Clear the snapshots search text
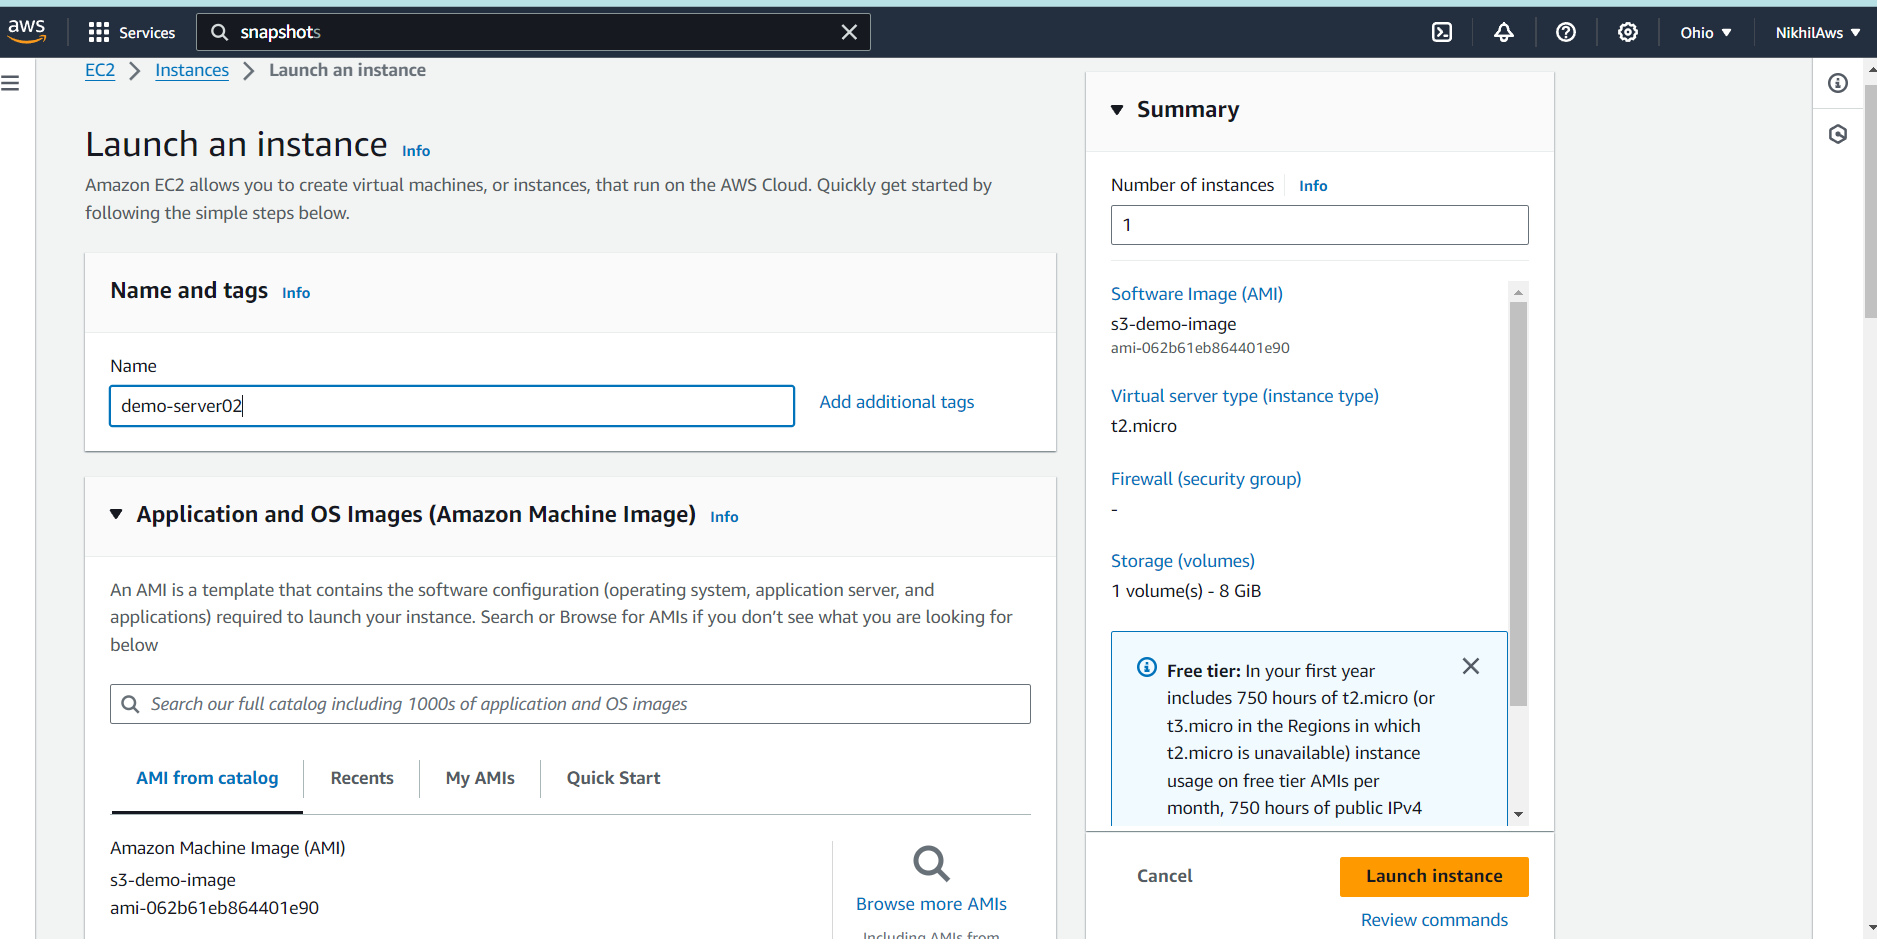The width and height of the screenshot is (1877, 939). pos(849,32)
